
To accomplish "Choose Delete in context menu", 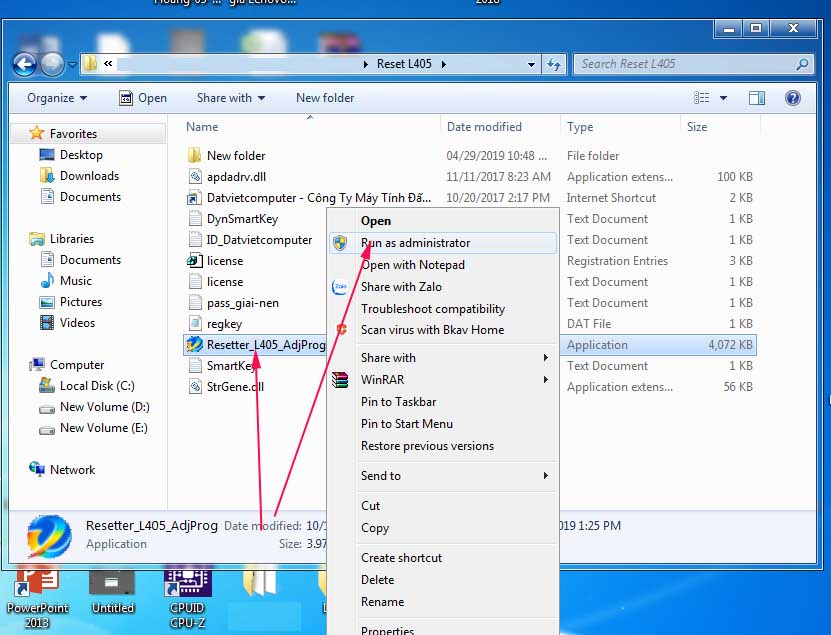I will point(443,580).
